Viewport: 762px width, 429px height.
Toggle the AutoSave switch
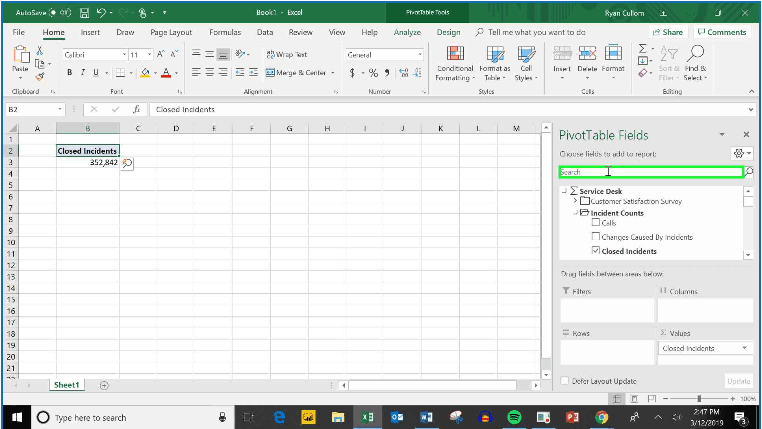(x=60, y=13)
